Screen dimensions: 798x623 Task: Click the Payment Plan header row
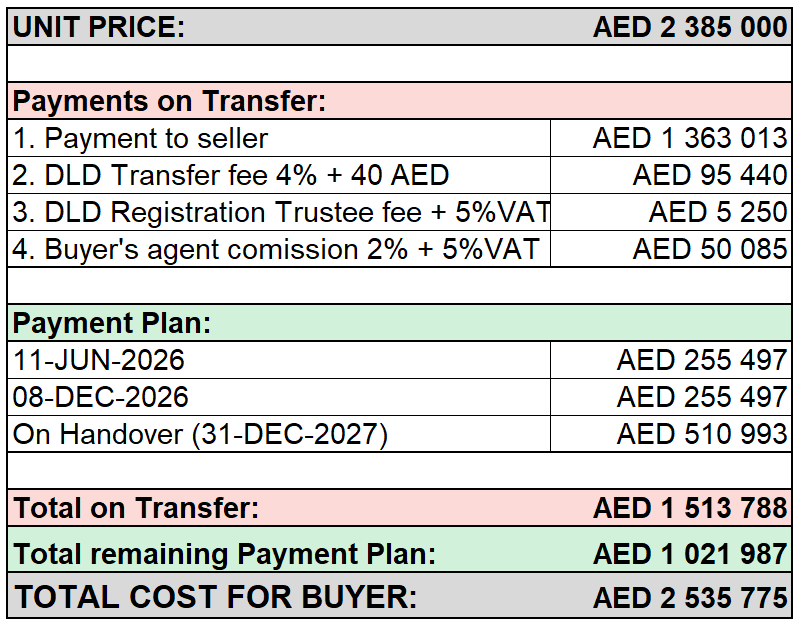400,323
